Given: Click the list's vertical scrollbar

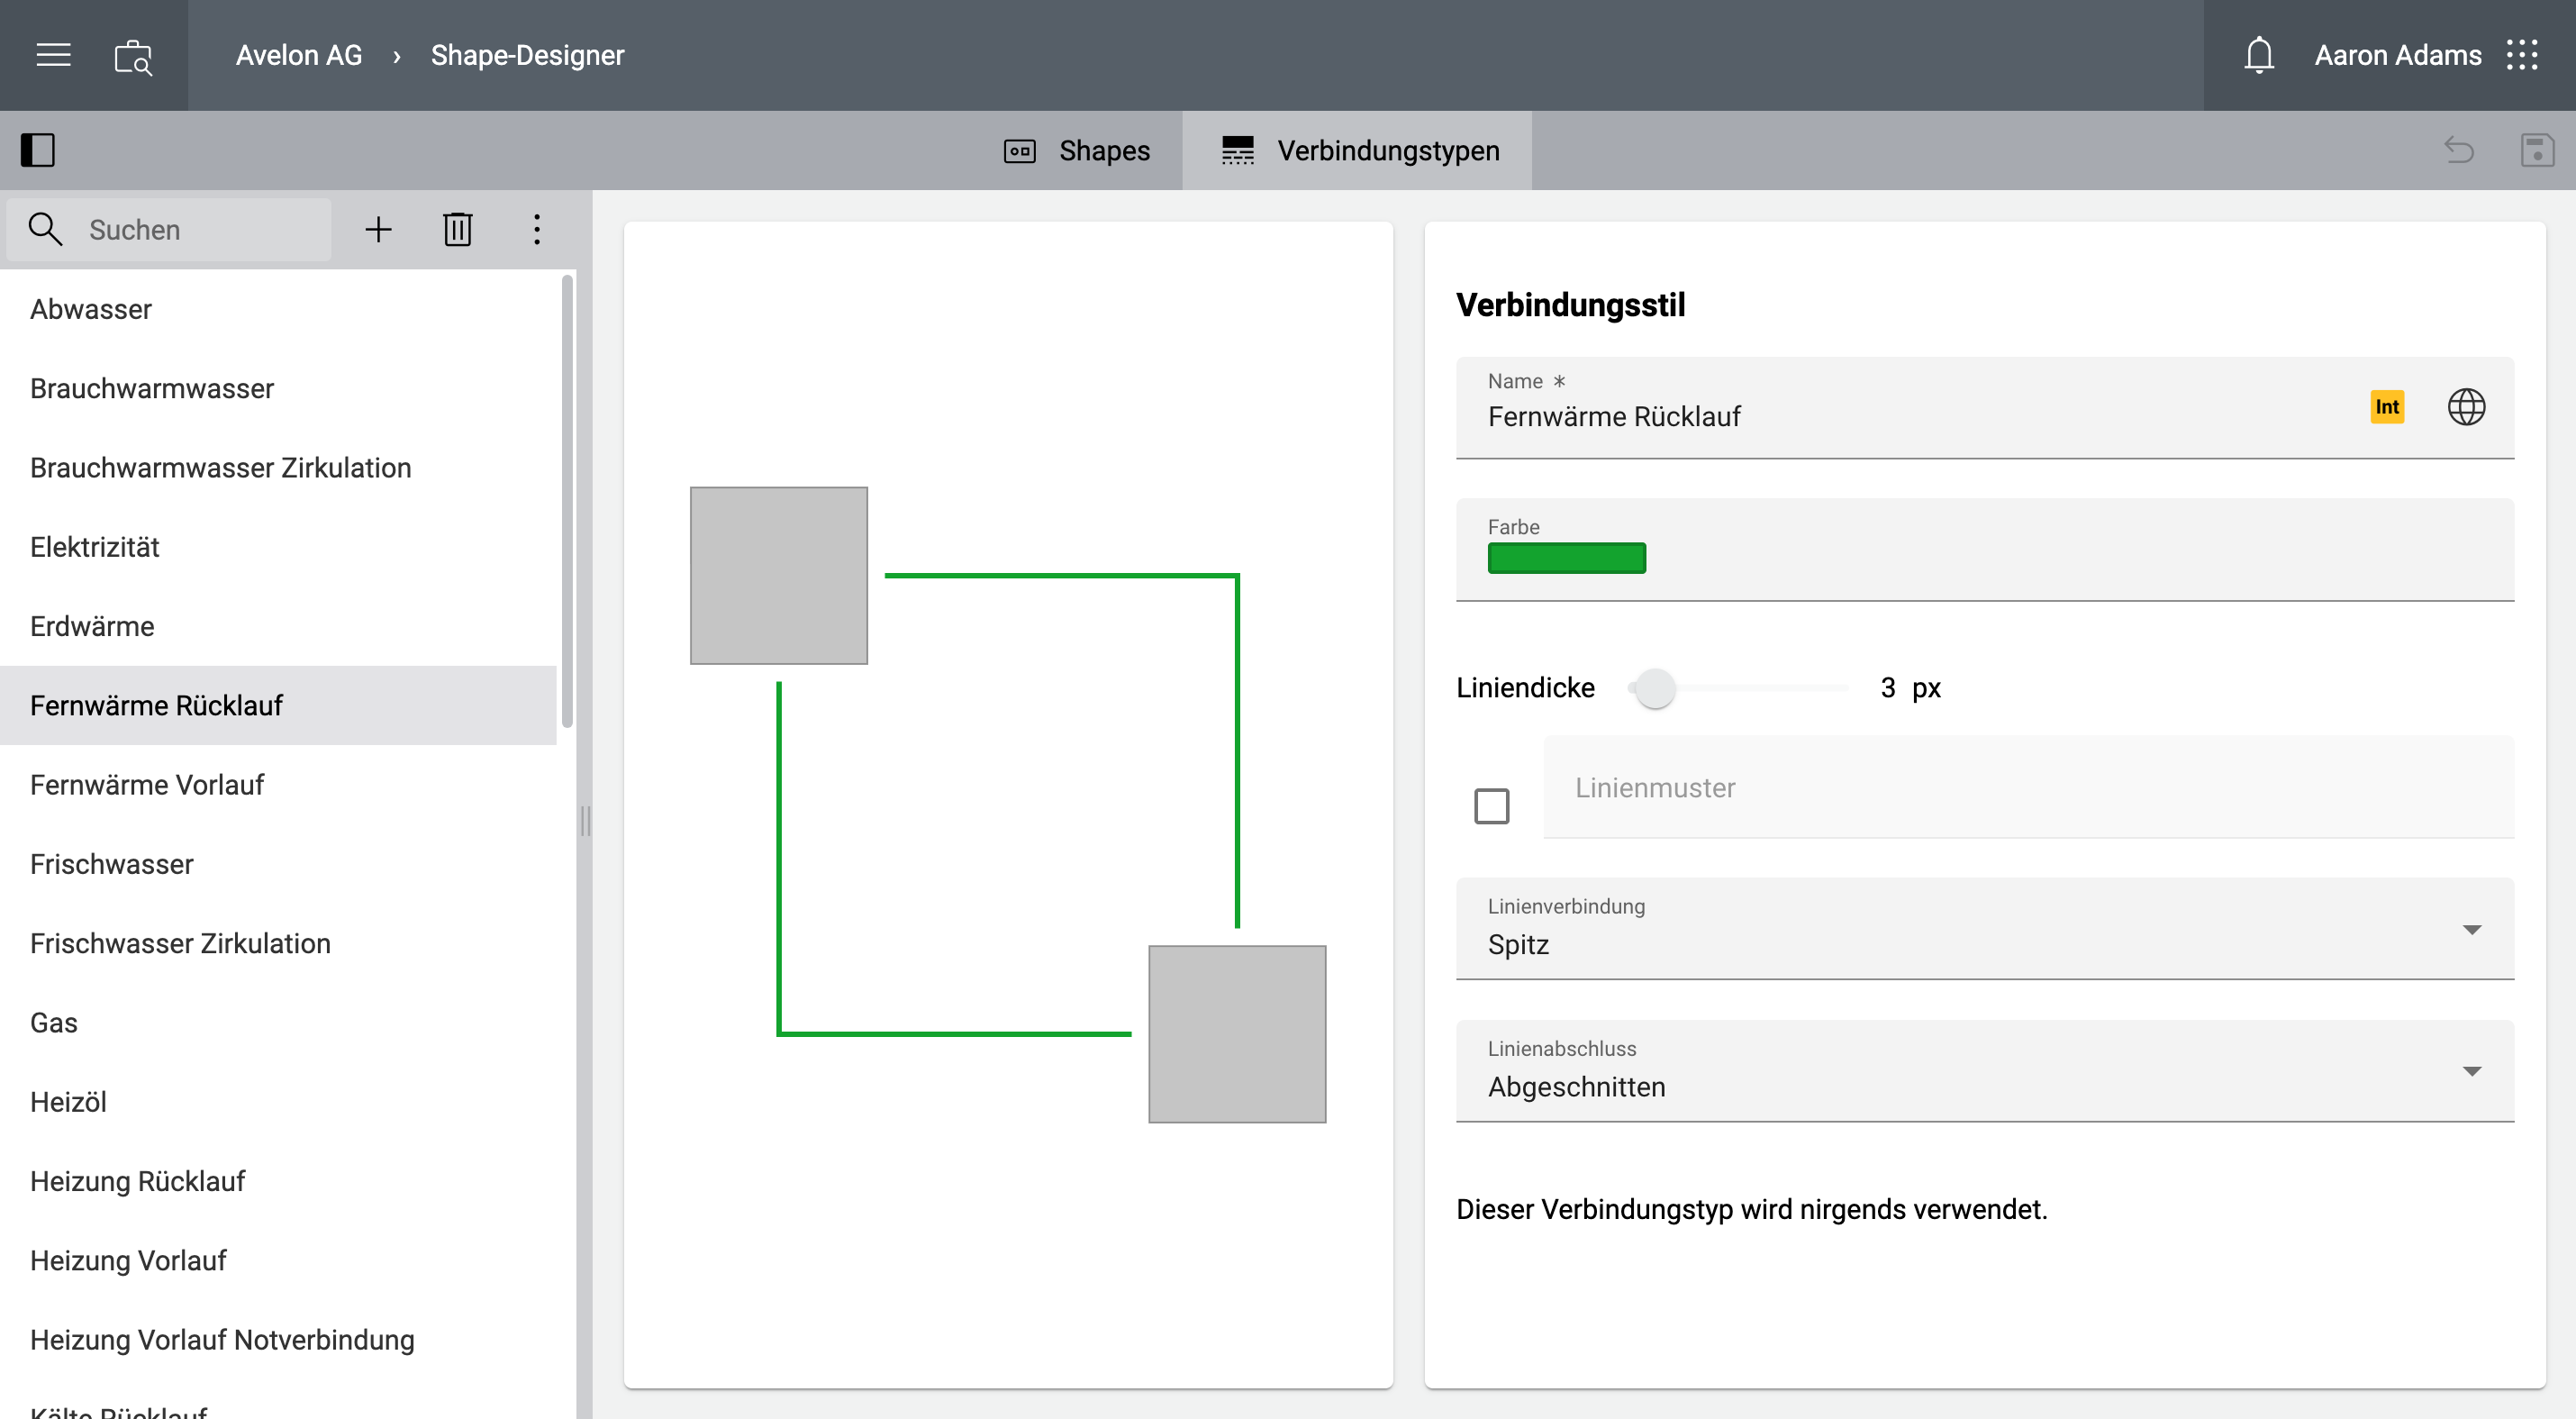Looking at the screenshot, I should (x=567, y=500).
